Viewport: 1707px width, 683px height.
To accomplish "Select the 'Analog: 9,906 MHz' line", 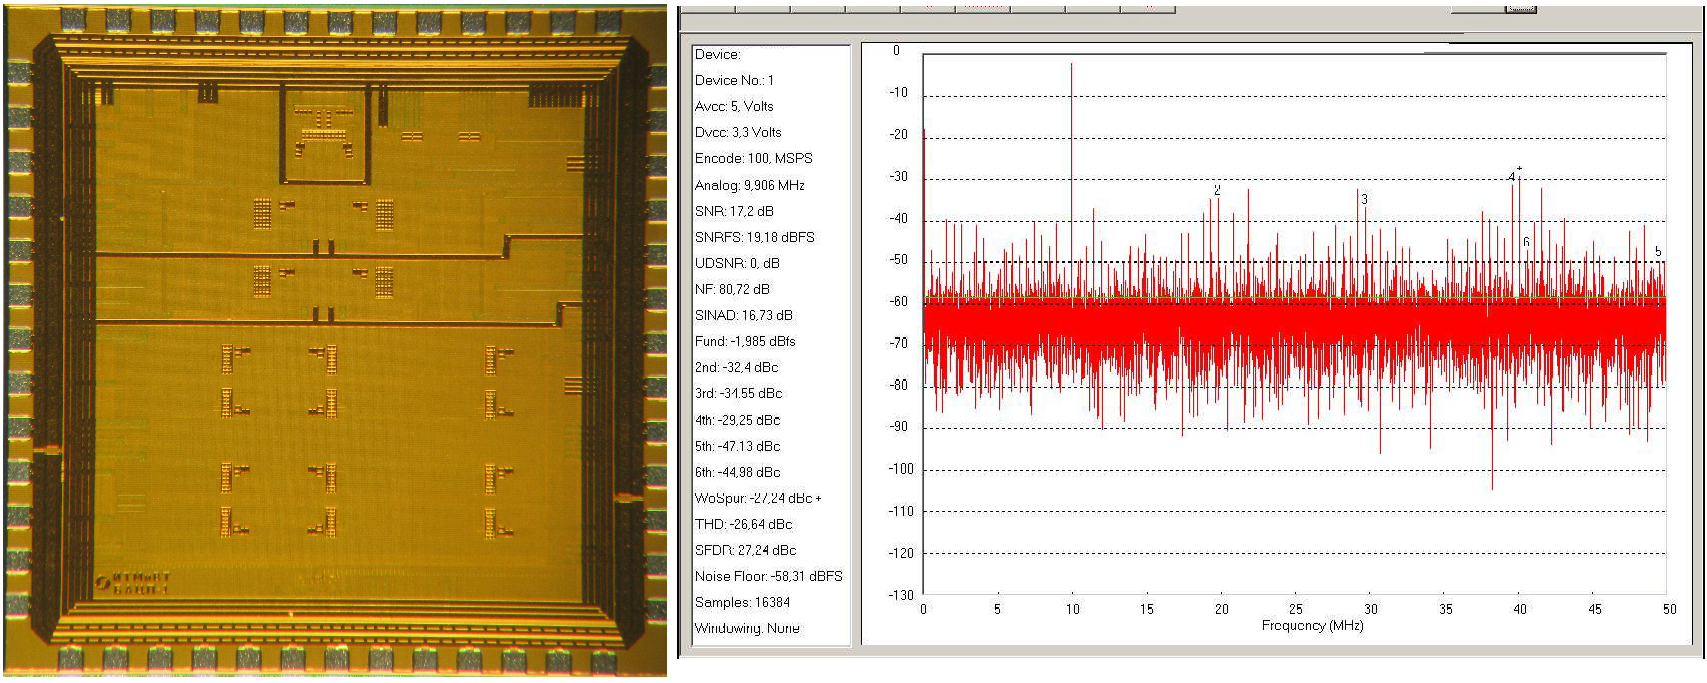I will point(750,185).
